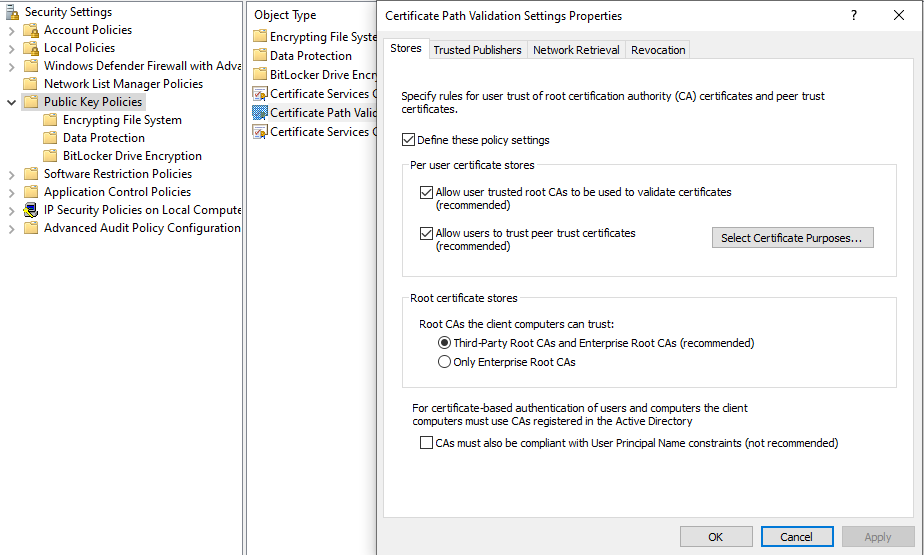Select Public Key Policies tree label
The image size is (924, 555).
(93, 102)
